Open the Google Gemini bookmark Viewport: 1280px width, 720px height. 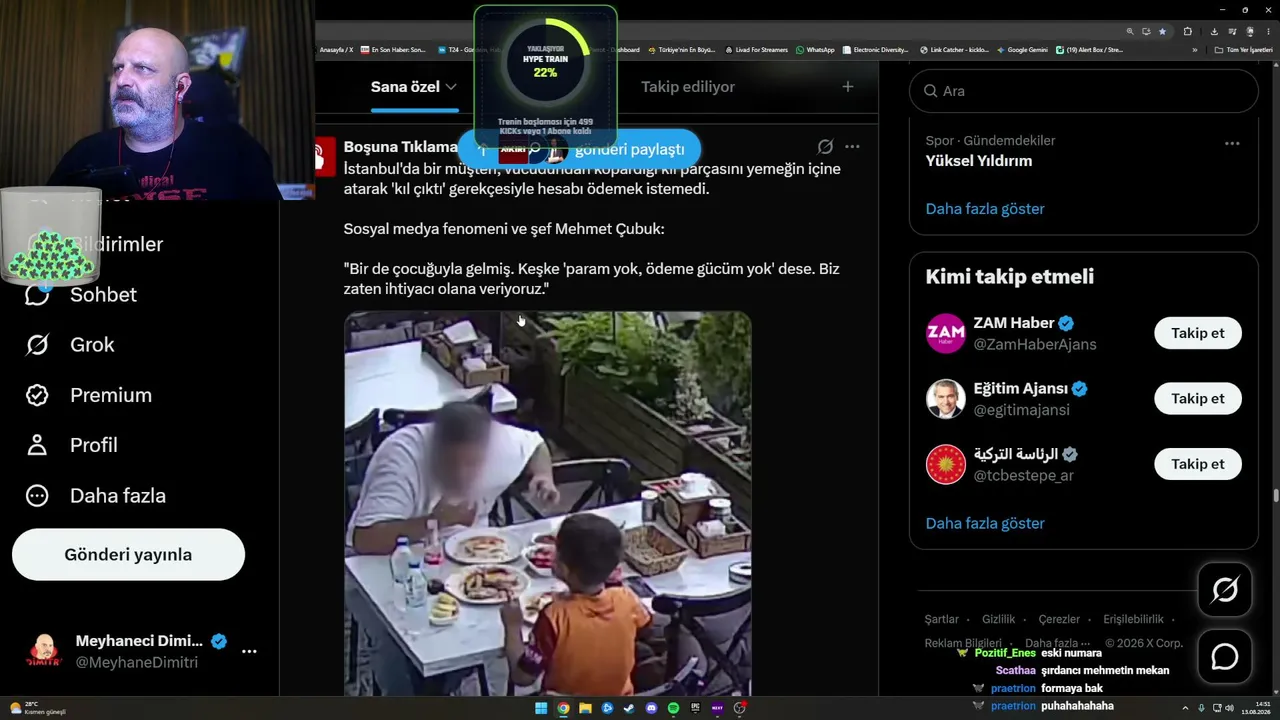pos(1022,50)
